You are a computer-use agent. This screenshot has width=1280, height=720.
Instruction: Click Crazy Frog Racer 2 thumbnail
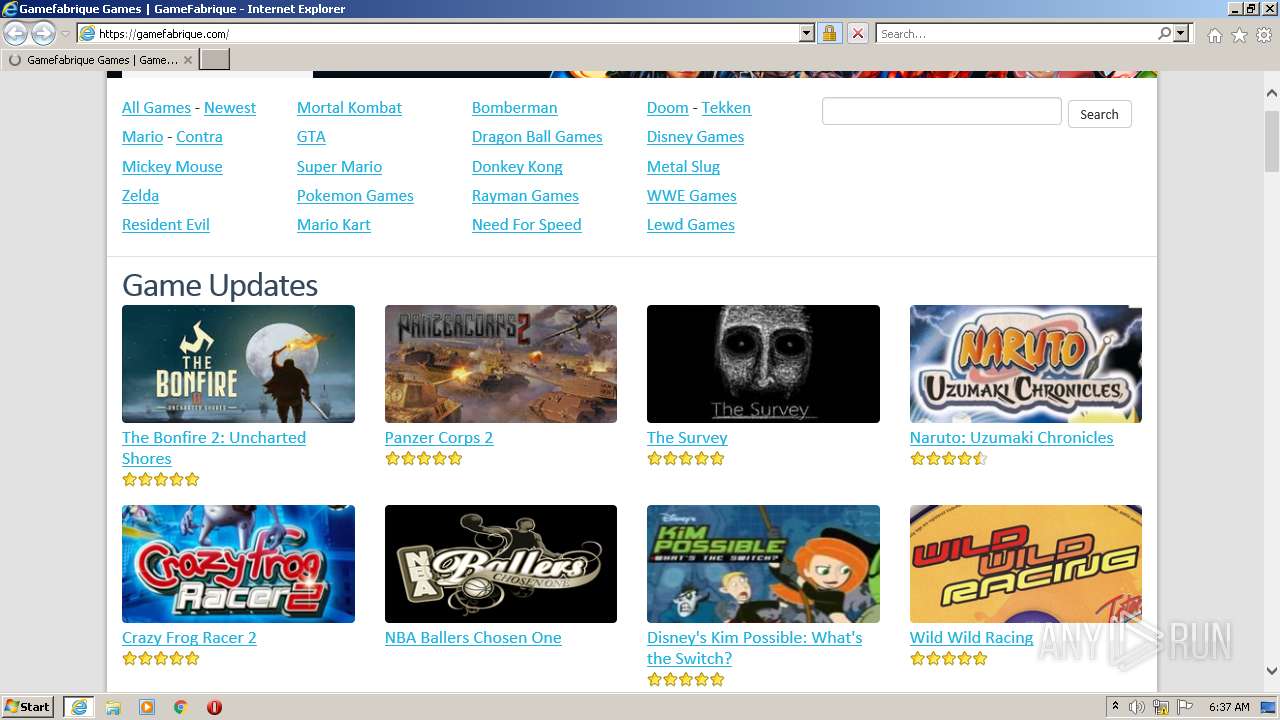pyautogui.click(x=238, y=564)
